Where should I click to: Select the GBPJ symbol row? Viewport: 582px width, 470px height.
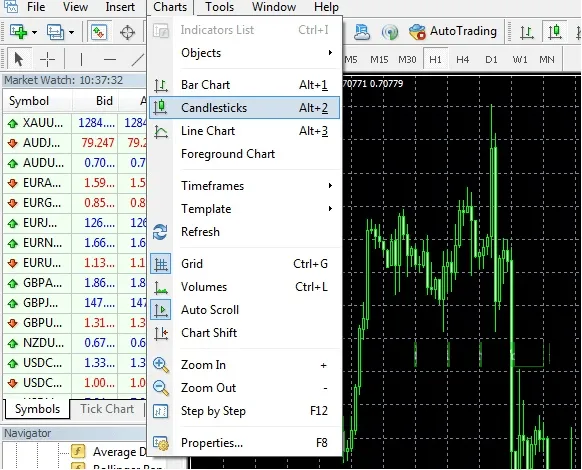point(75,303)
